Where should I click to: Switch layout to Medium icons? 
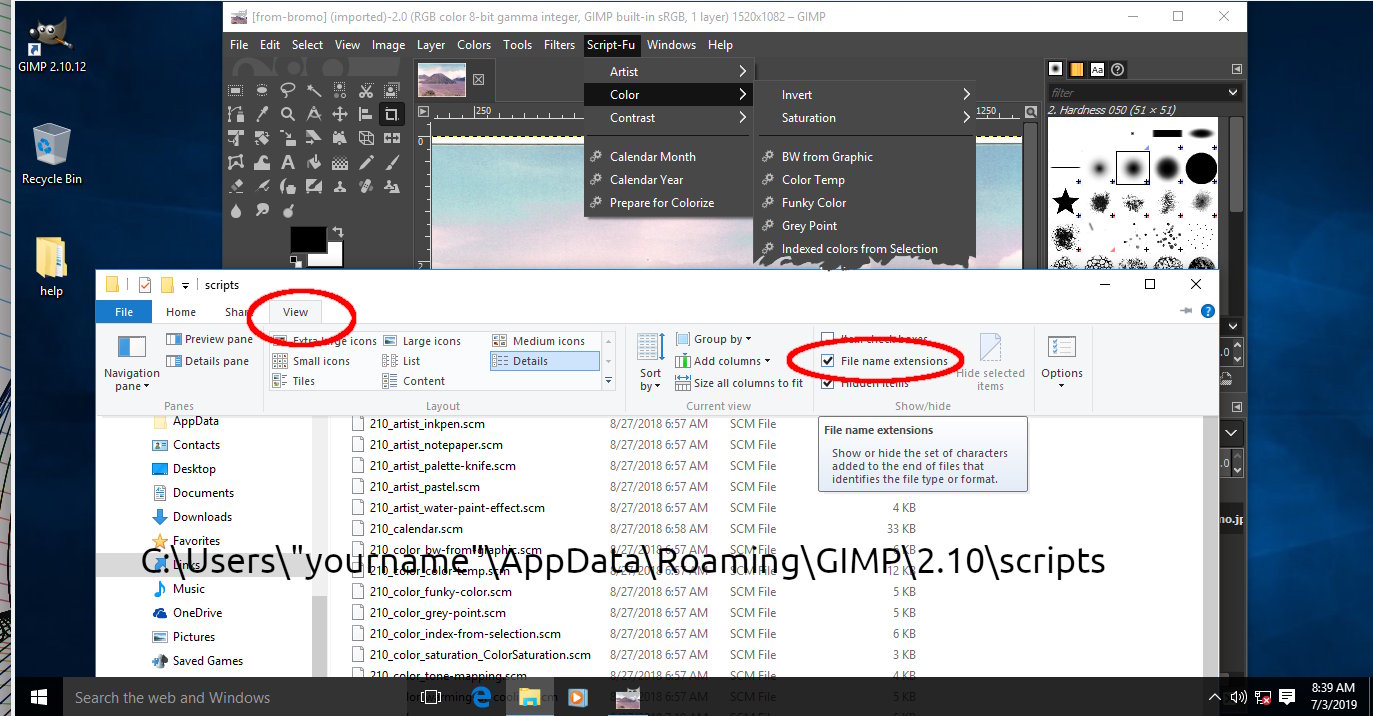tap(538, 341)
